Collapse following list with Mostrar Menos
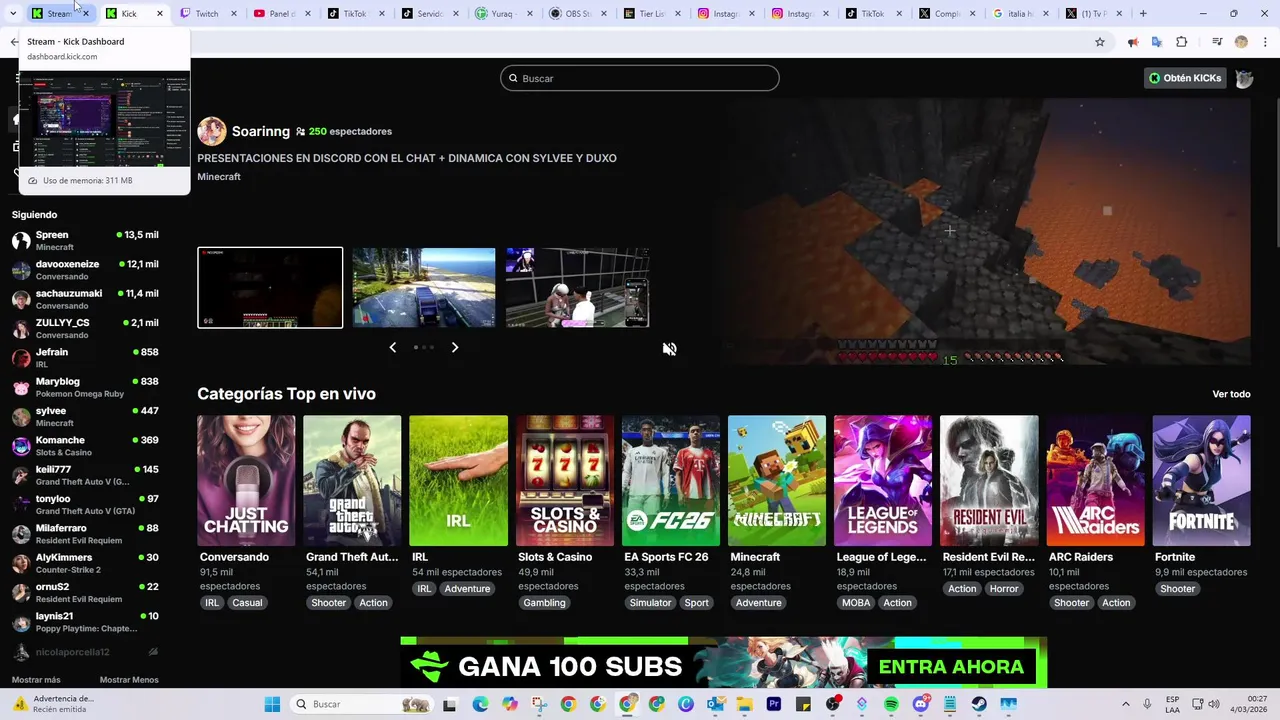 click(x=129, y=680)
